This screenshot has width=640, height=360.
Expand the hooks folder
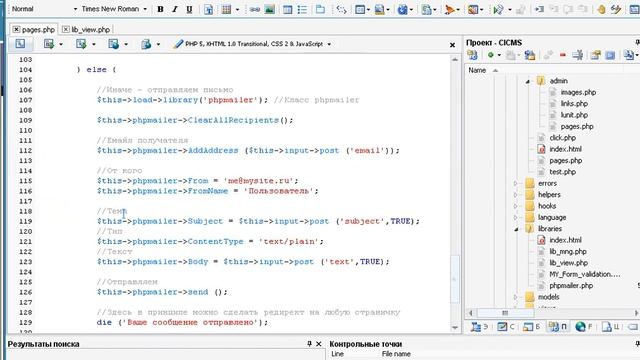coord(516,206)
